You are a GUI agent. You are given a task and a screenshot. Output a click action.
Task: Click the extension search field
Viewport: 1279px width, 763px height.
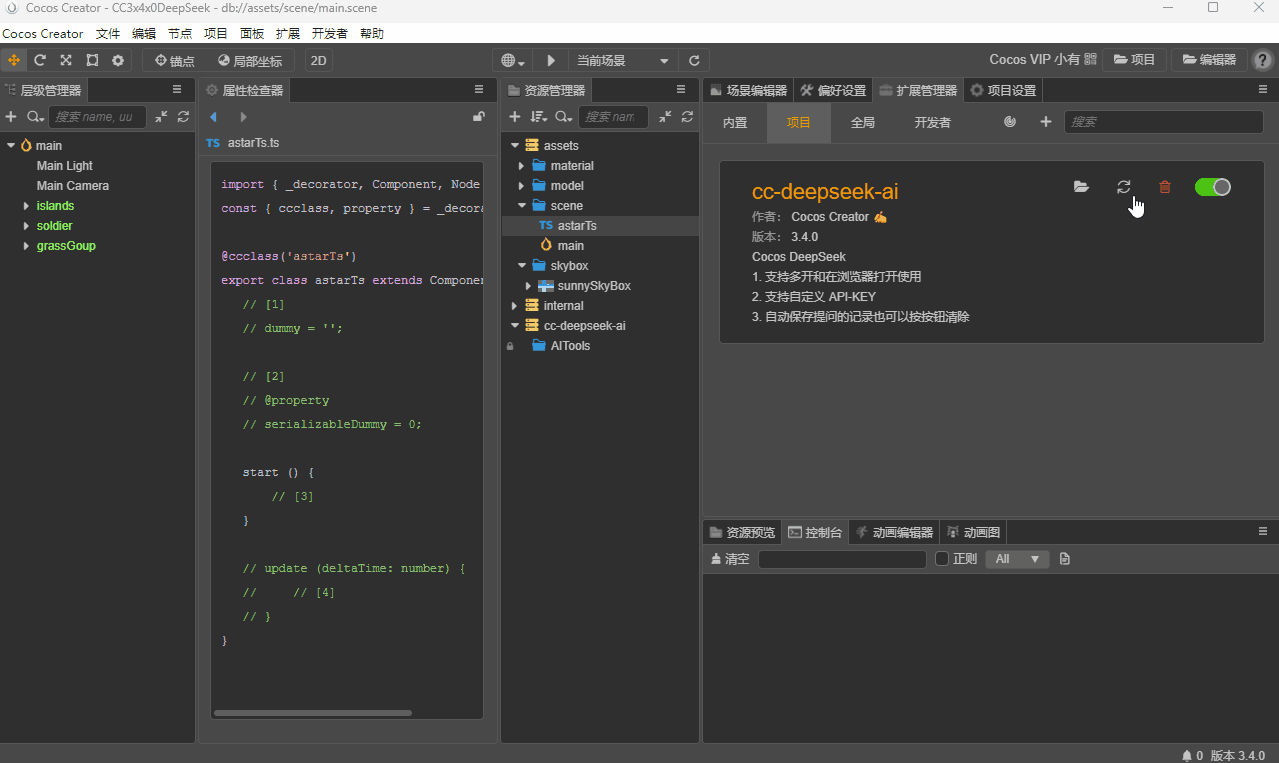[x=1163, y=122]
